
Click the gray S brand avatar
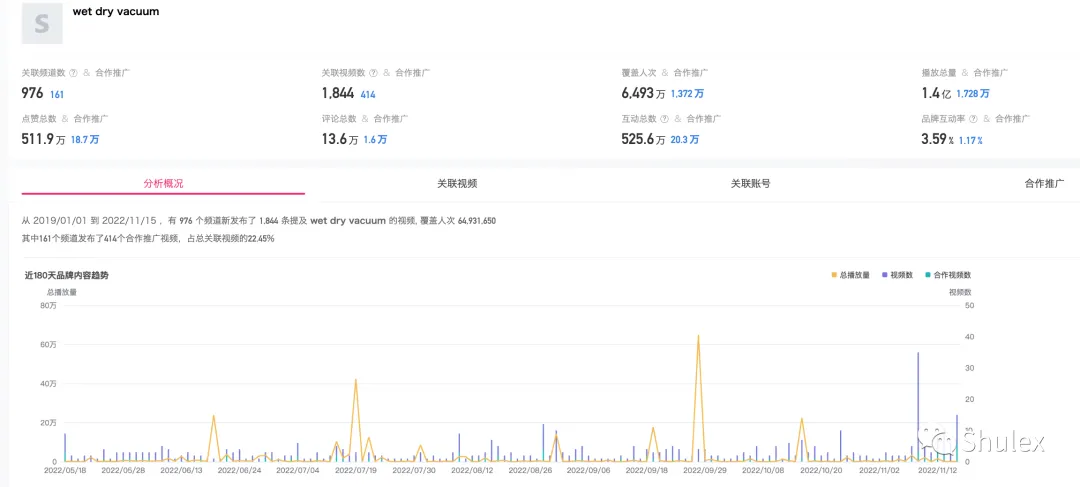point(42,24)
